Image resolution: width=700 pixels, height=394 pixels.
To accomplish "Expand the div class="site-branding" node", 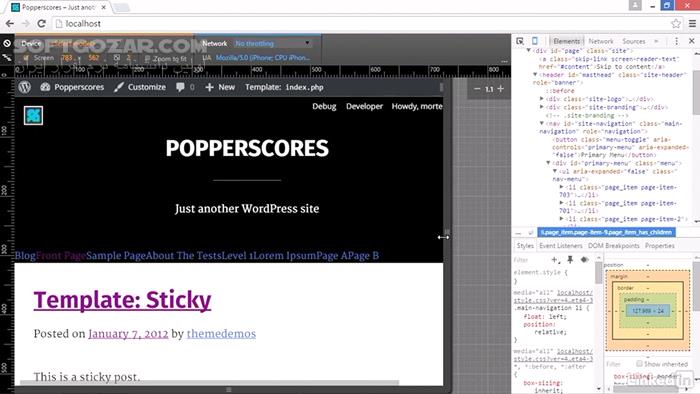I will point(542,107).
